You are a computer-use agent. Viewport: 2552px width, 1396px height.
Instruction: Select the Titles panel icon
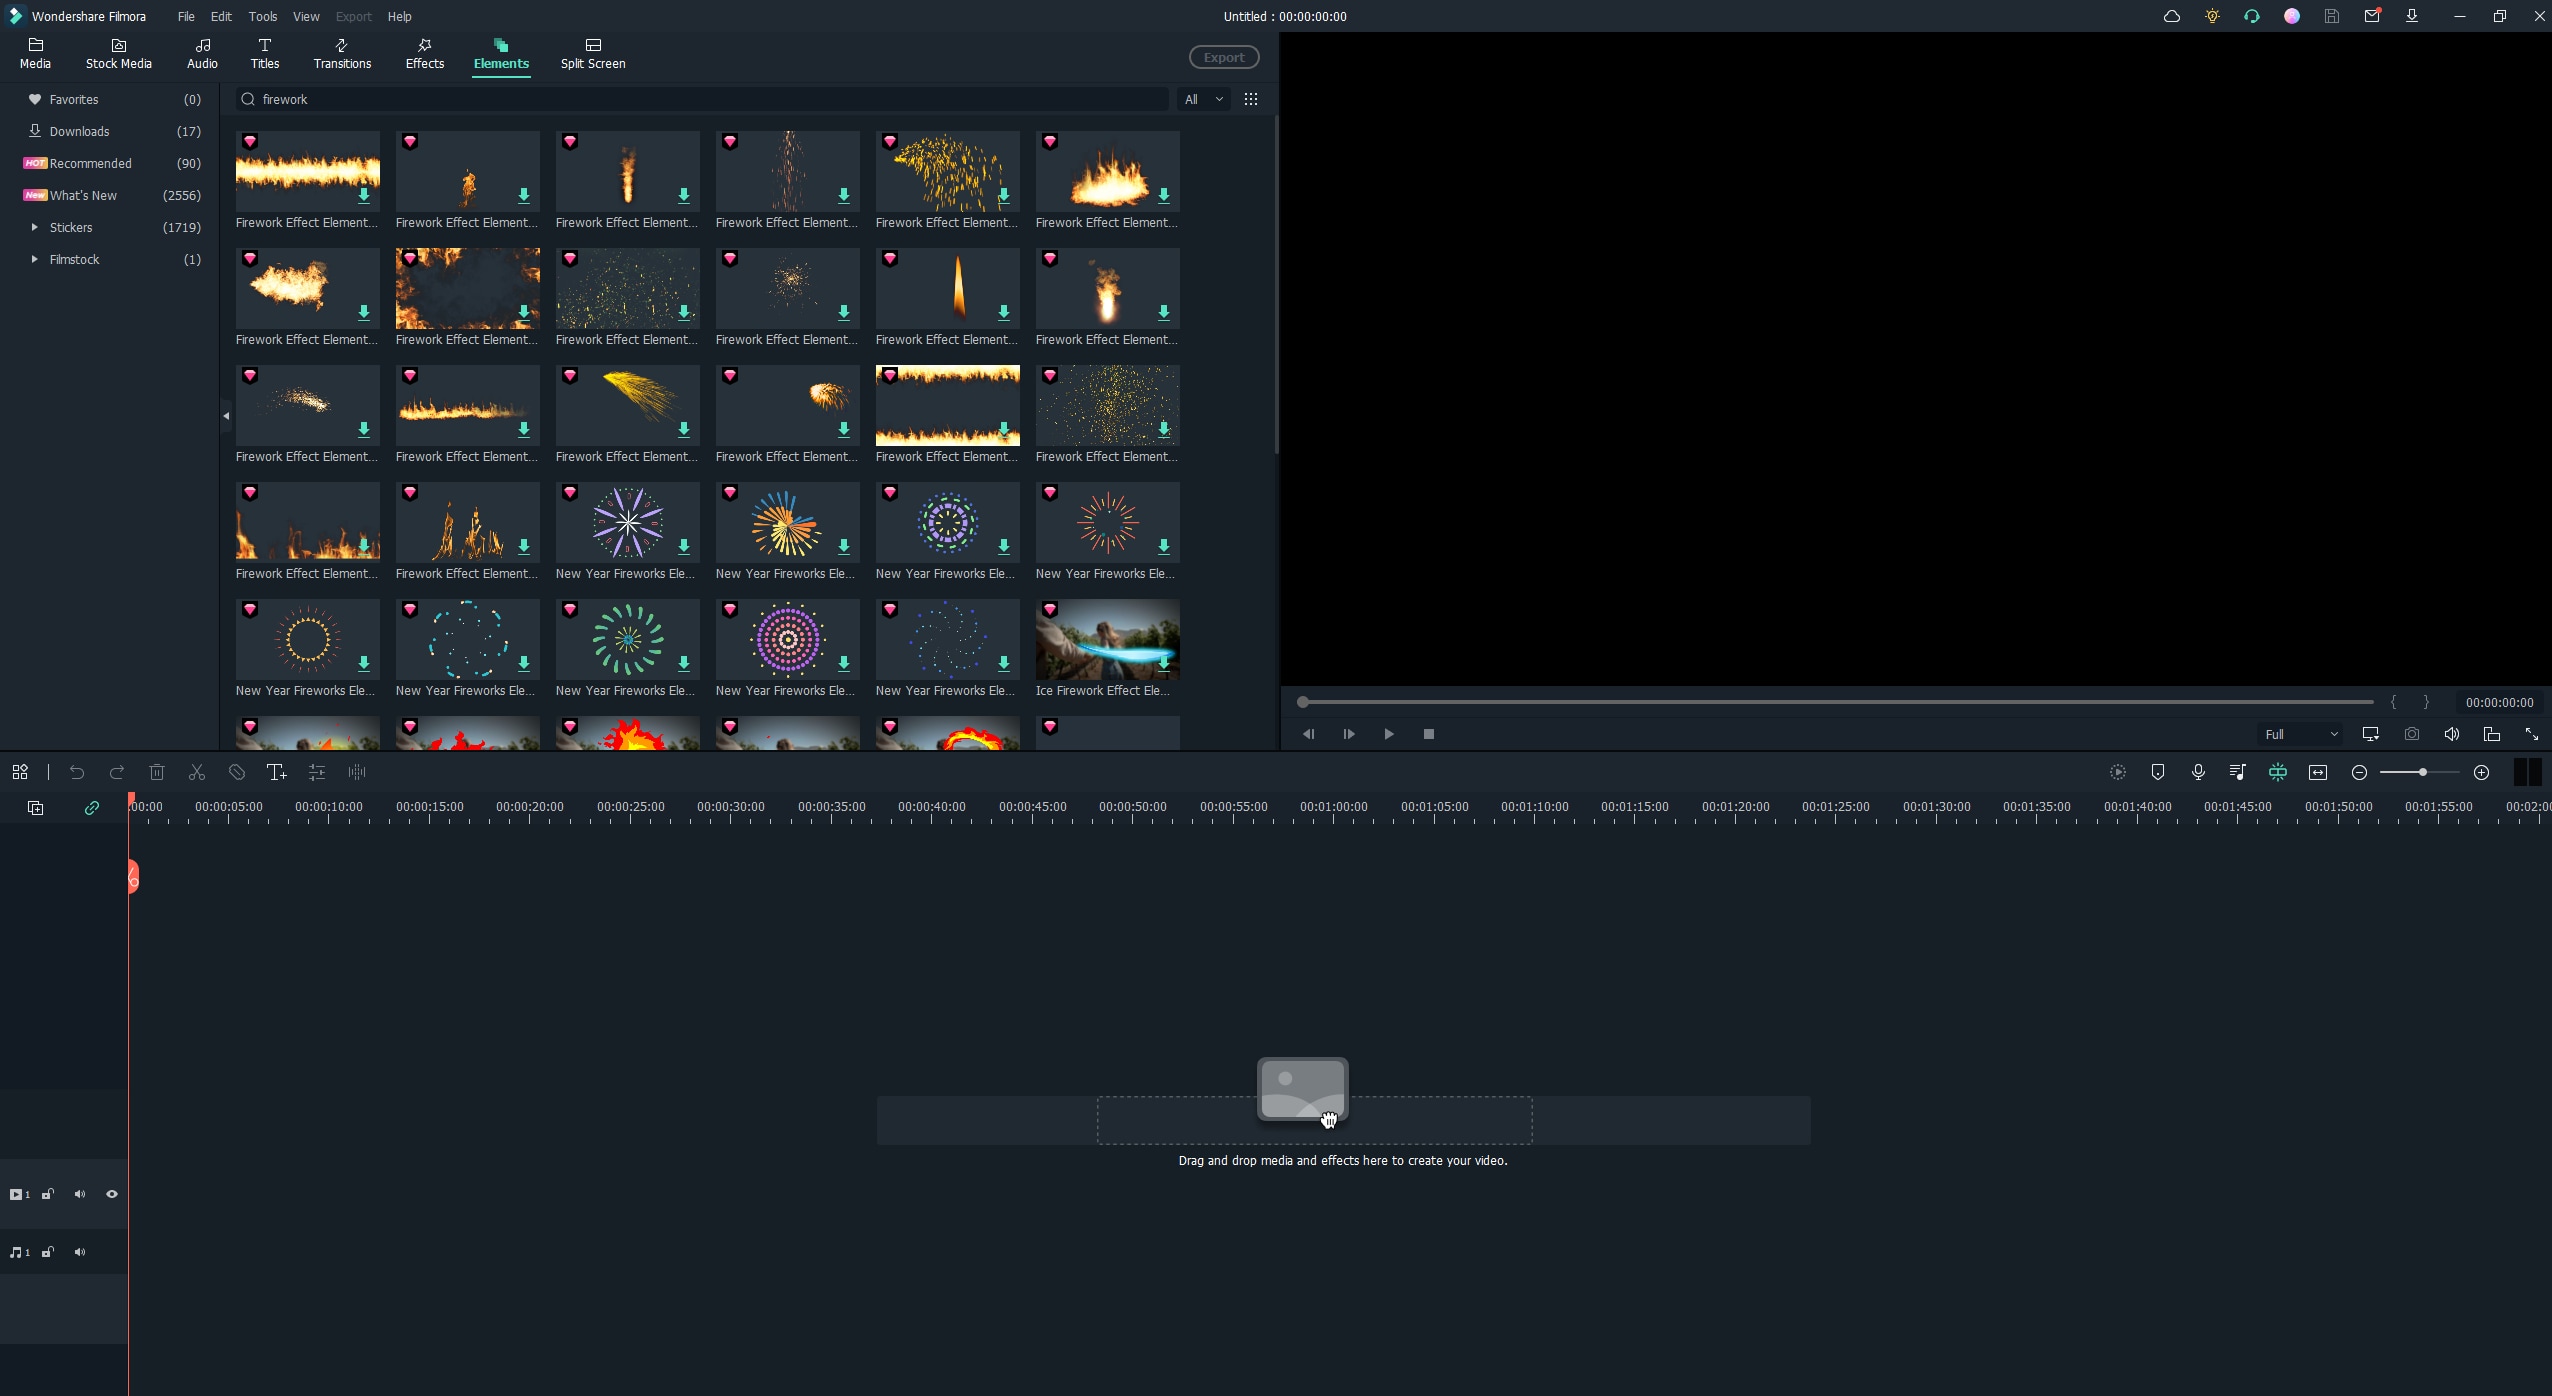point(266,52)
